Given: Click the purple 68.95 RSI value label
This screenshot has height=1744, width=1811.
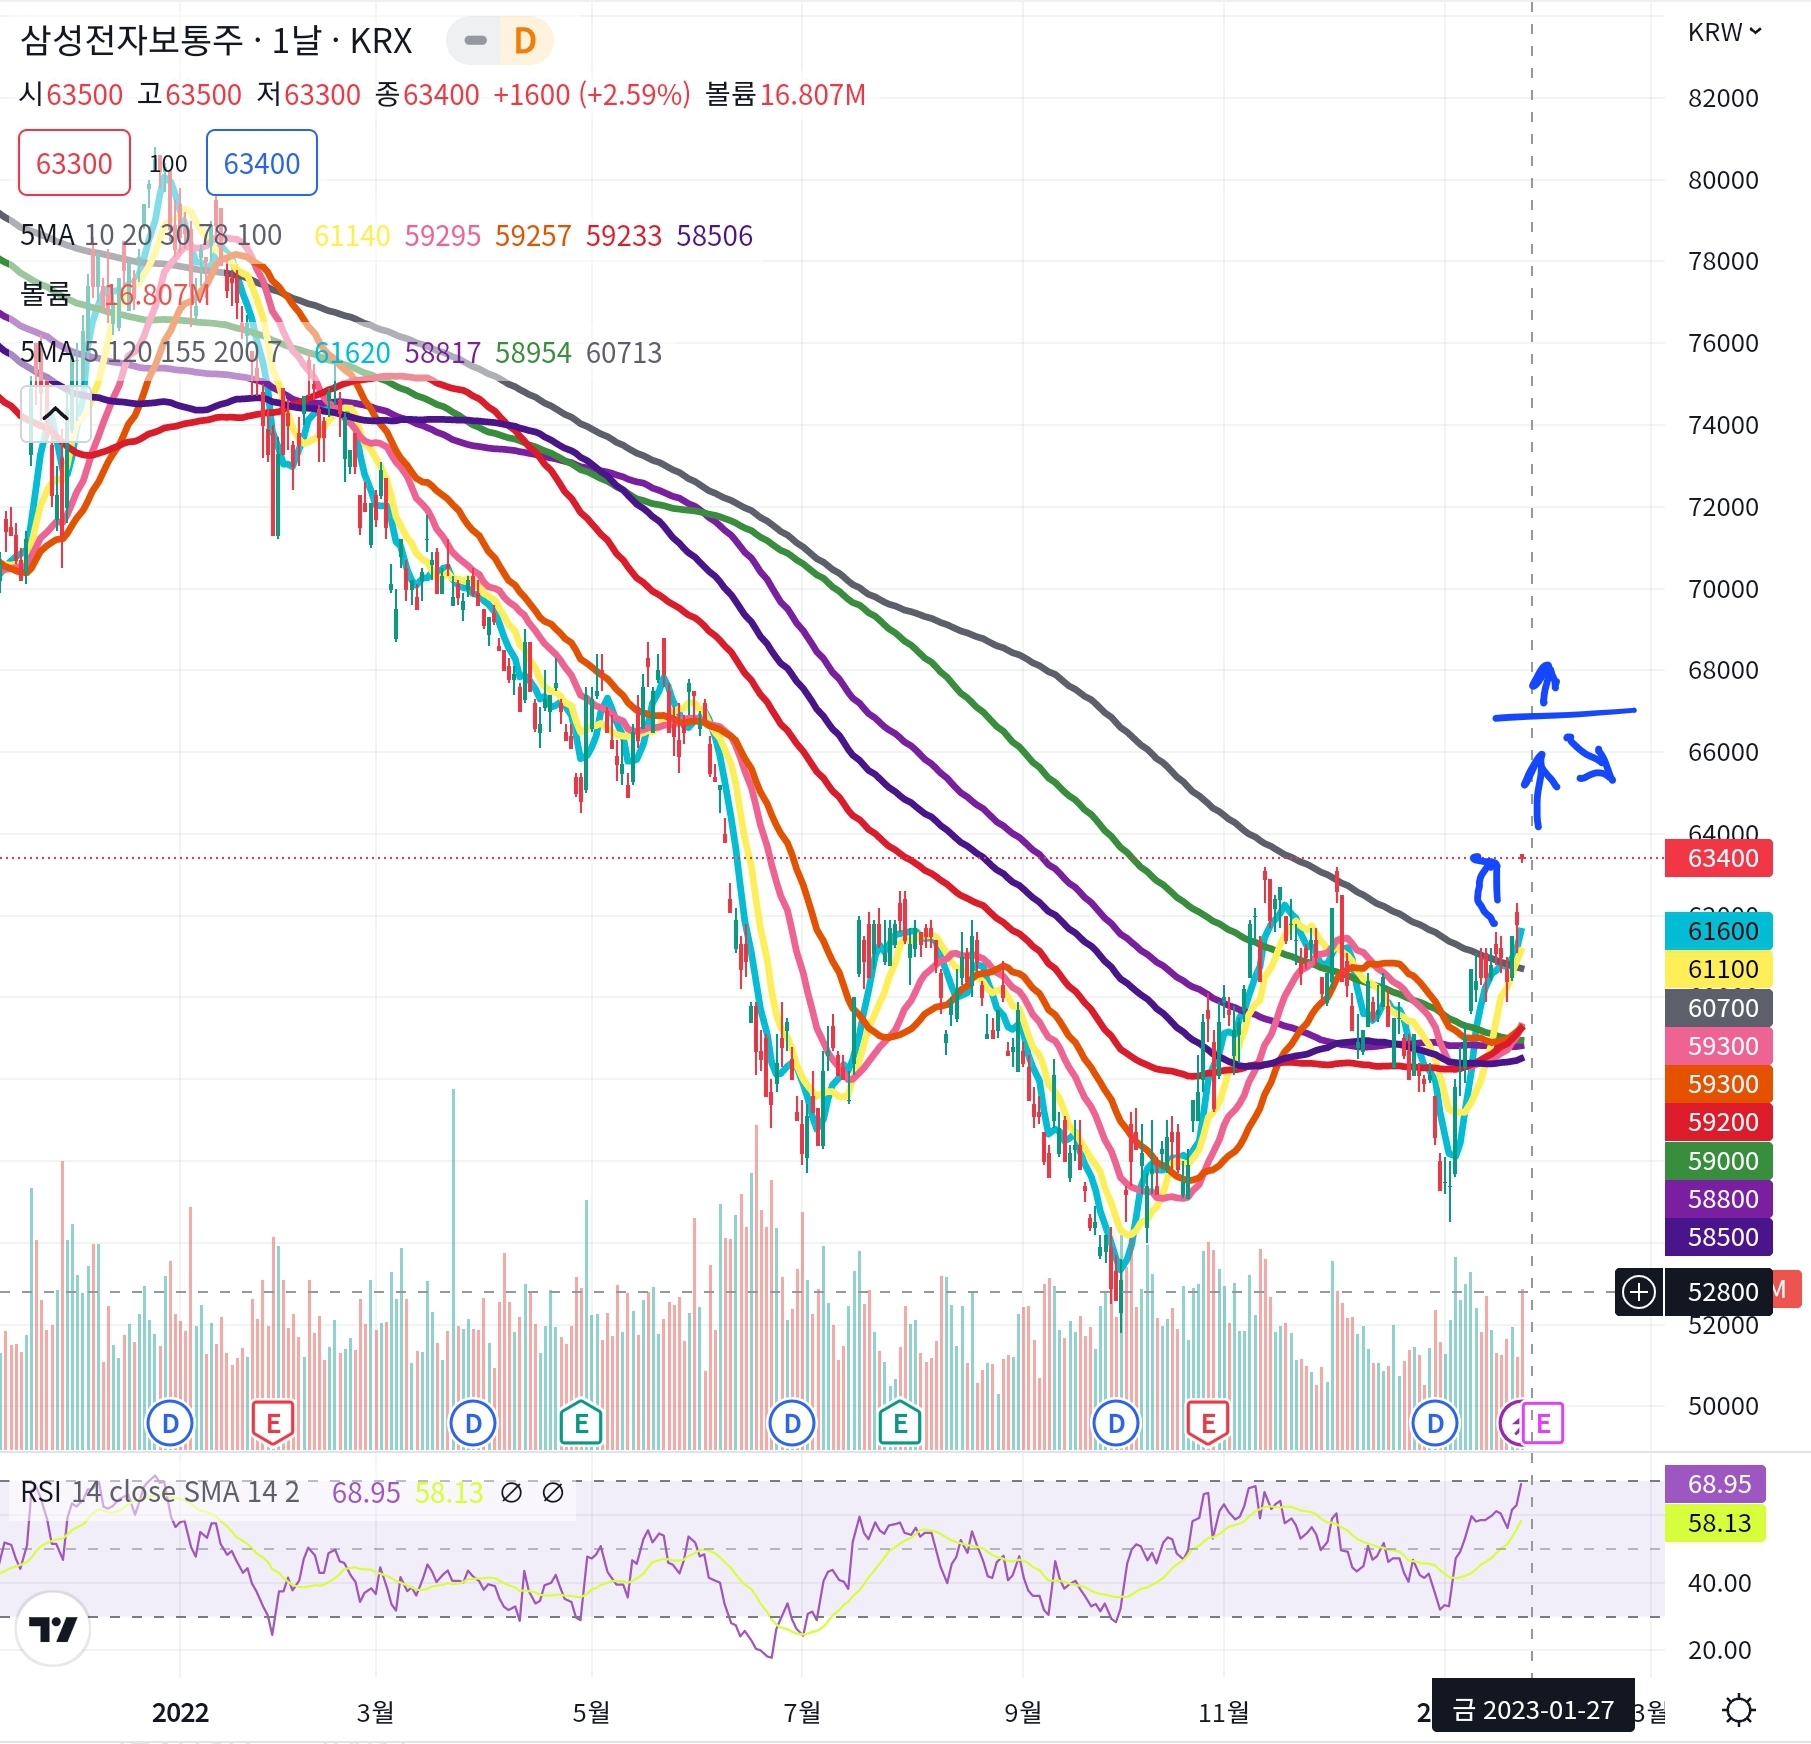Looking at the screenshot, I should [x=1715, y=1484].
